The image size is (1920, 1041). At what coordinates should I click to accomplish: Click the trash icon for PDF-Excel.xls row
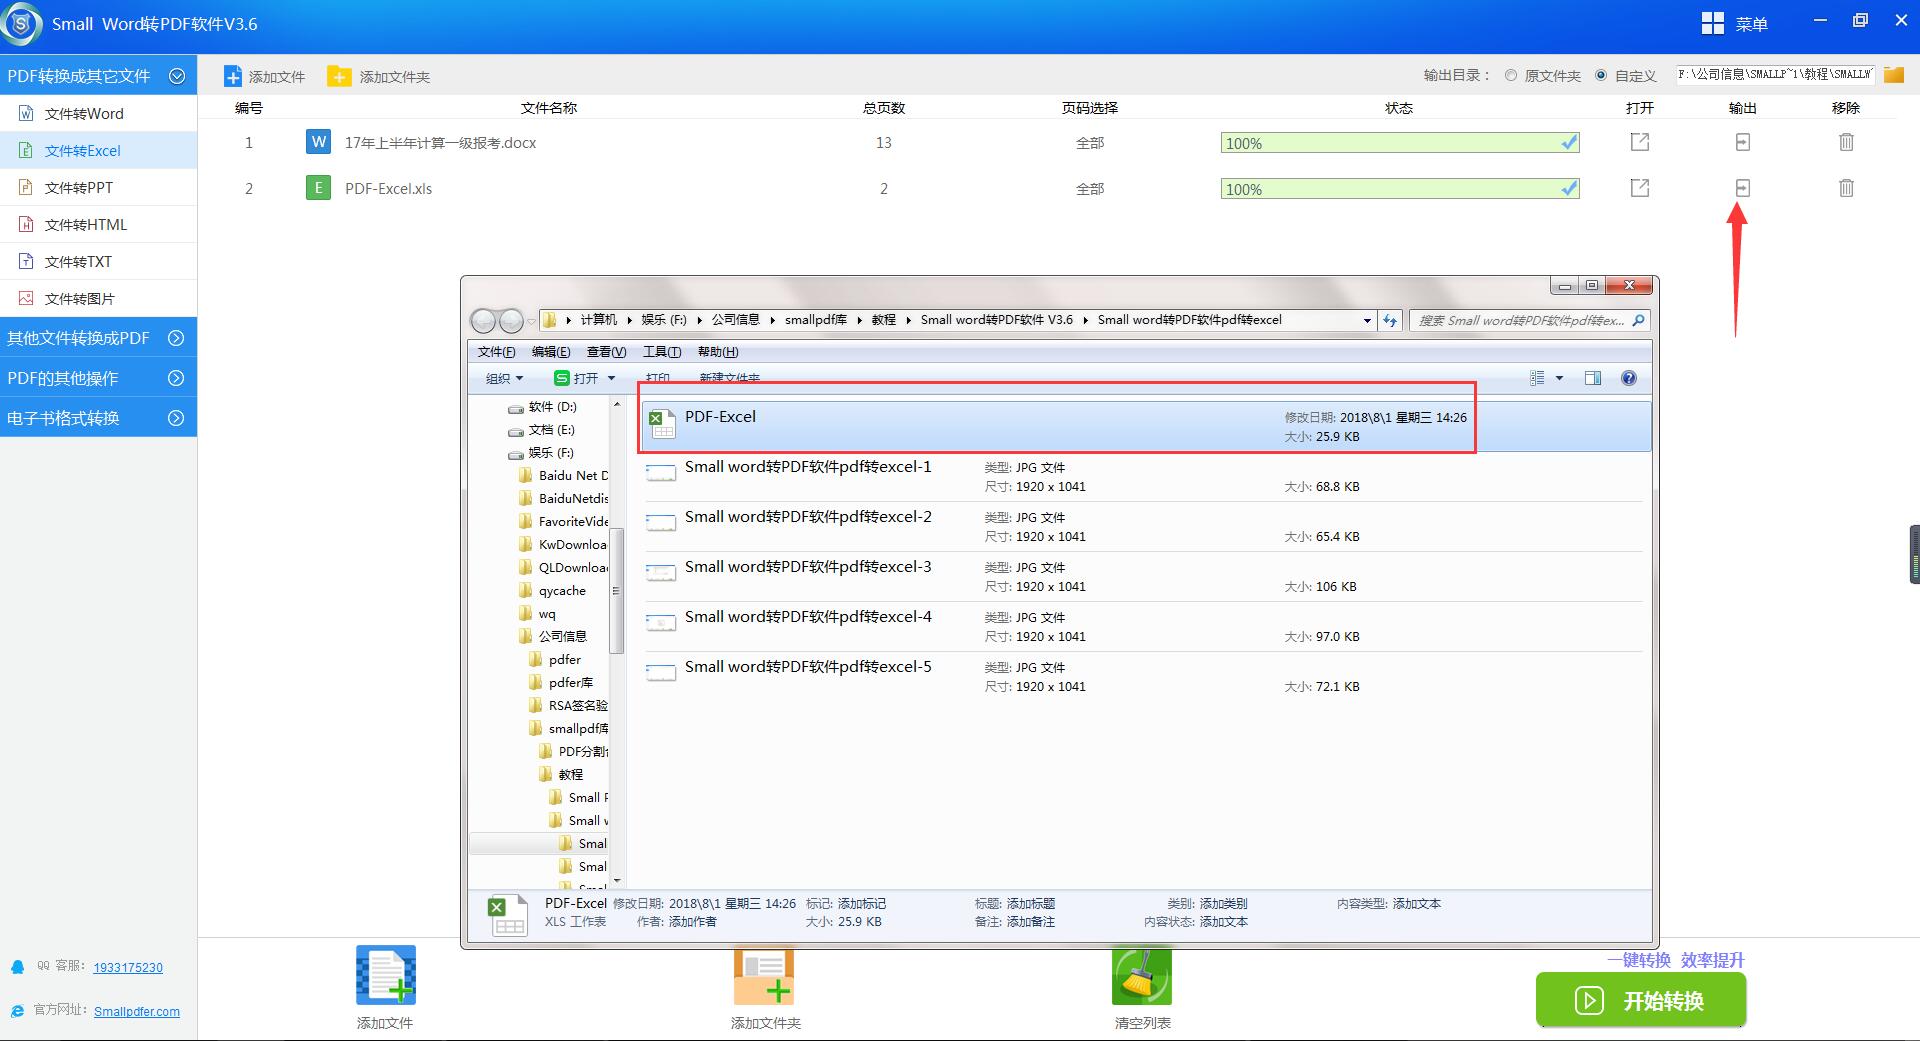tap(1846, 188)
